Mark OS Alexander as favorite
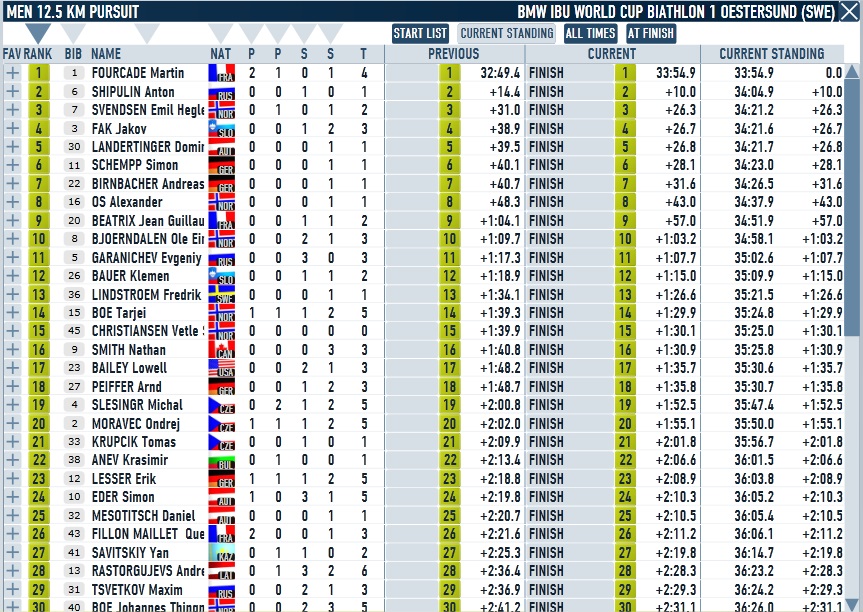Image resolution: width=863 pixels, height=612 pixels. (13, 202)
